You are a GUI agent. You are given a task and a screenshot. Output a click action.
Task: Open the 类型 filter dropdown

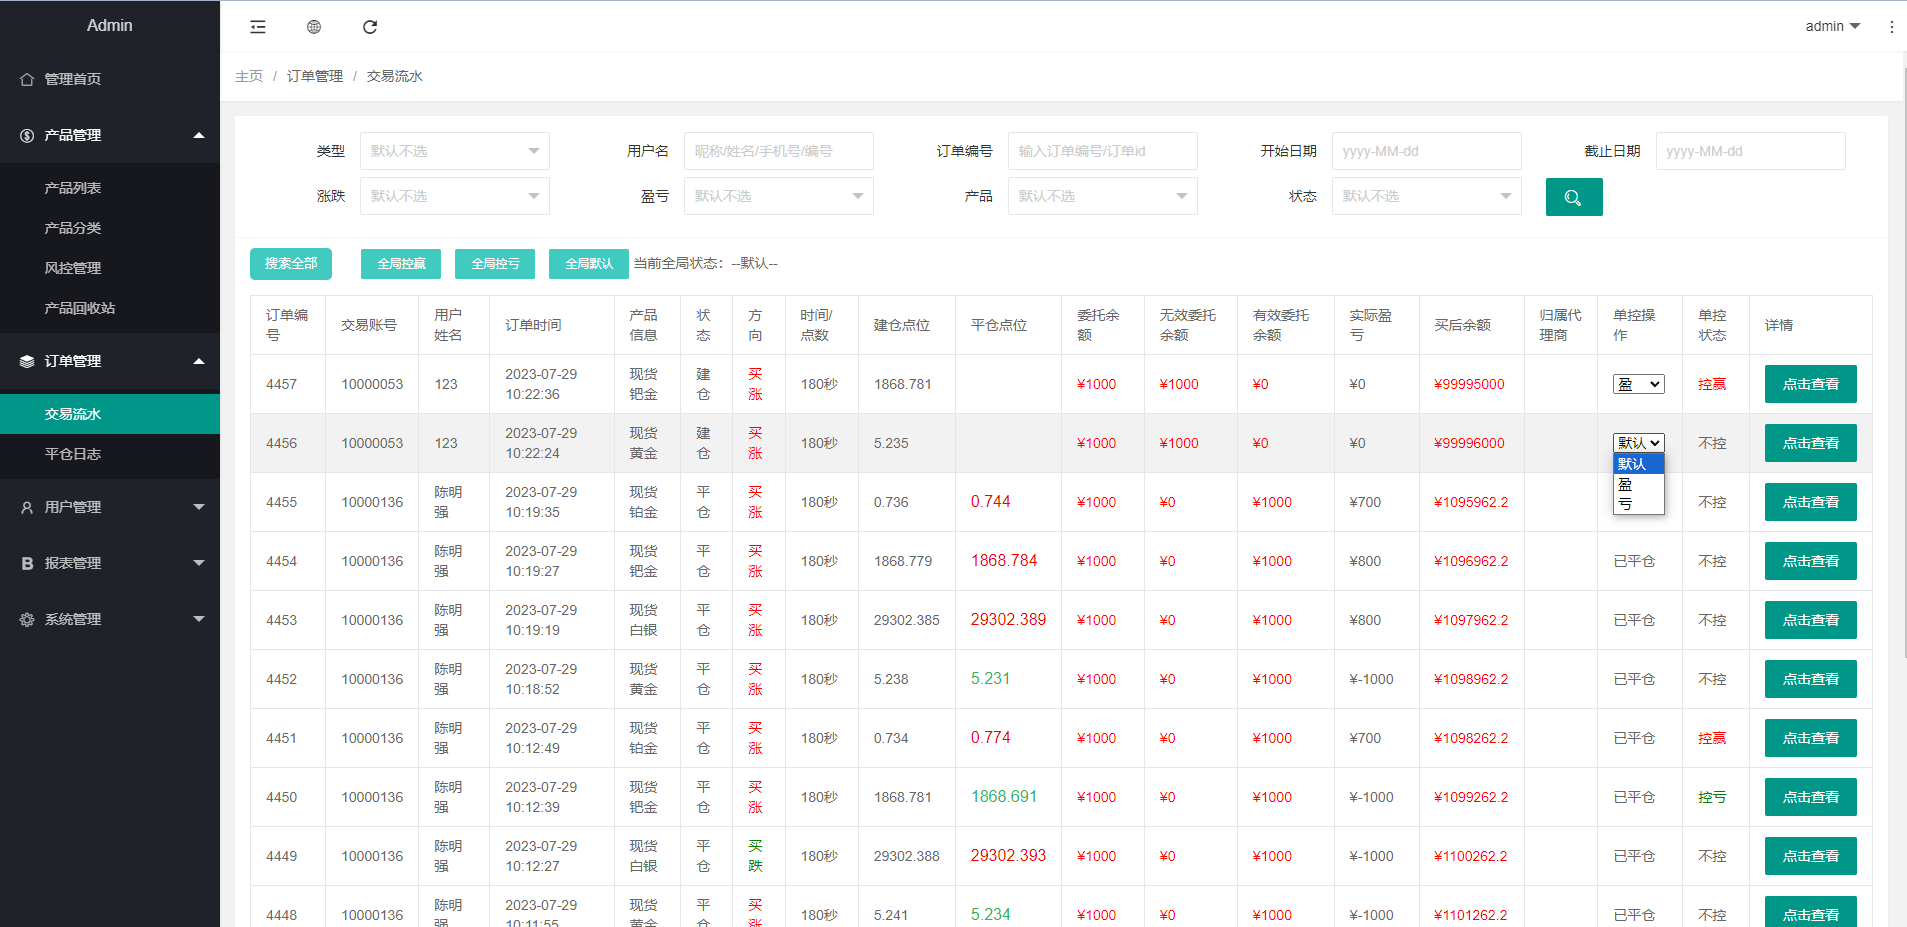[x=454, y=150]
